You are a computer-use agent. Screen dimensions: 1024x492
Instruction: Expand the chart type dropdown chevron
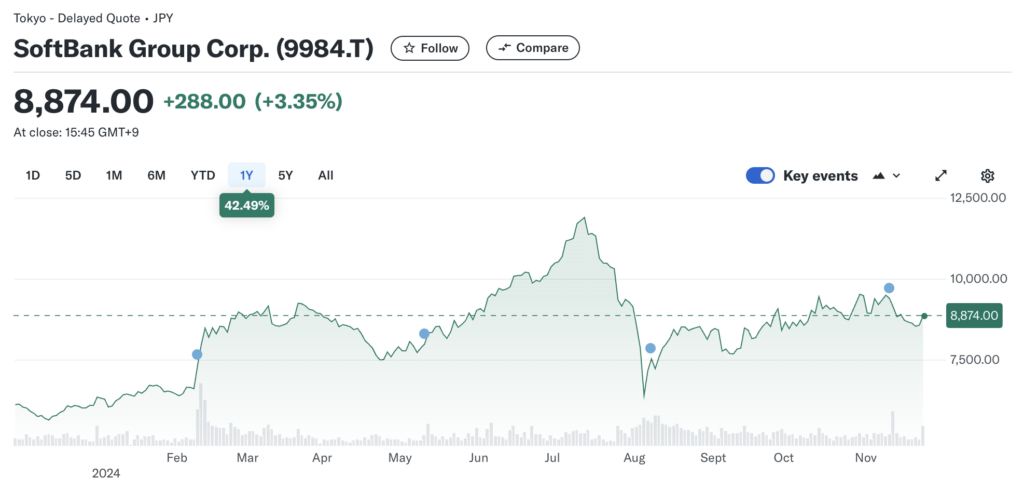(x=896, y=175)
